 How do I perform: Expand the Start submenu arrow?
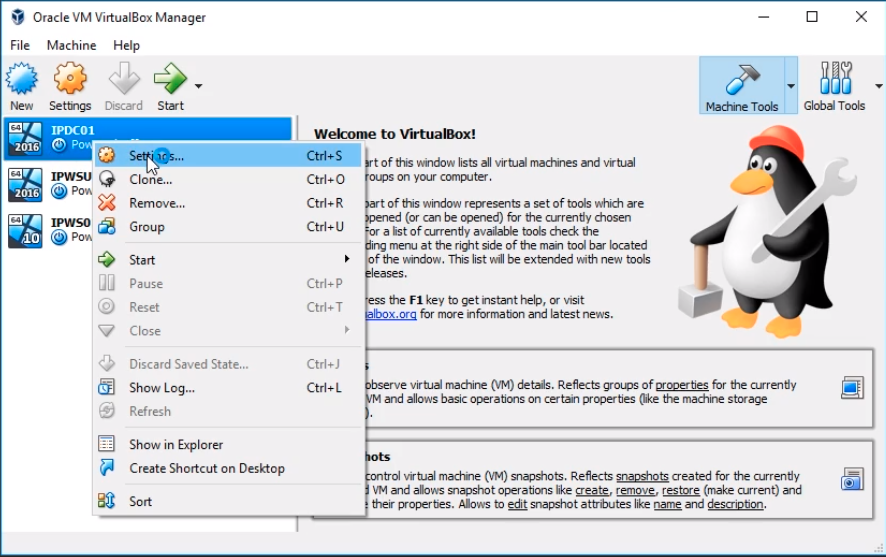[347, 259]
